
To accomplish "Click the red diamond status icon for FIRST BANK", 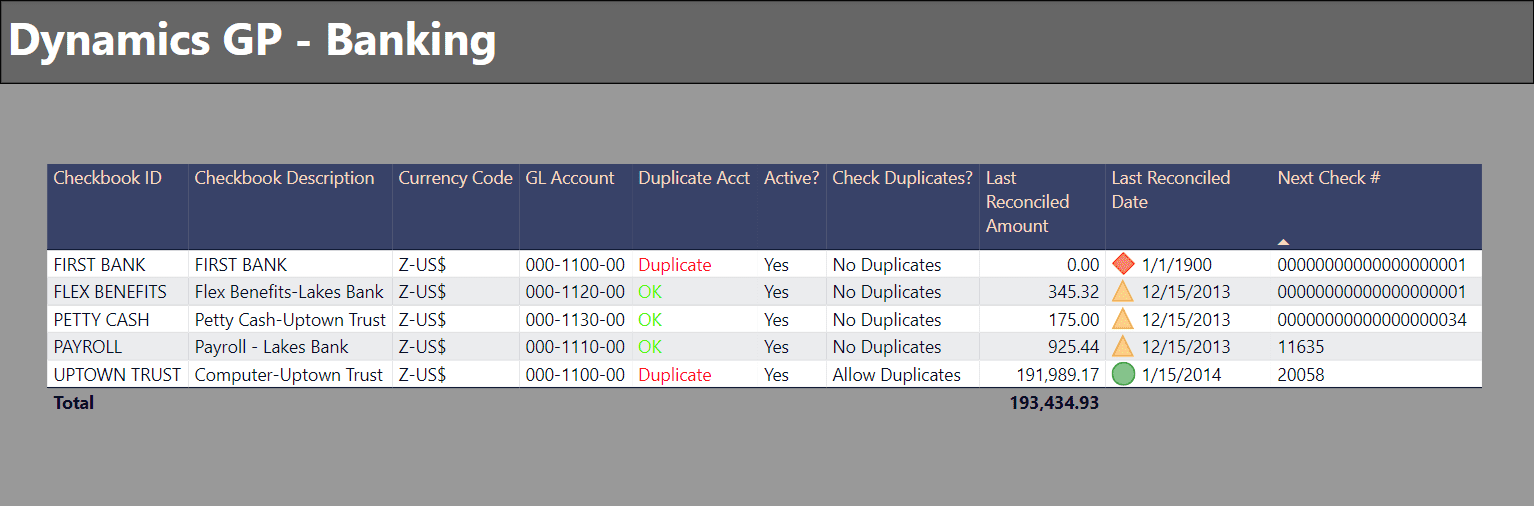I will point(1123,264).
